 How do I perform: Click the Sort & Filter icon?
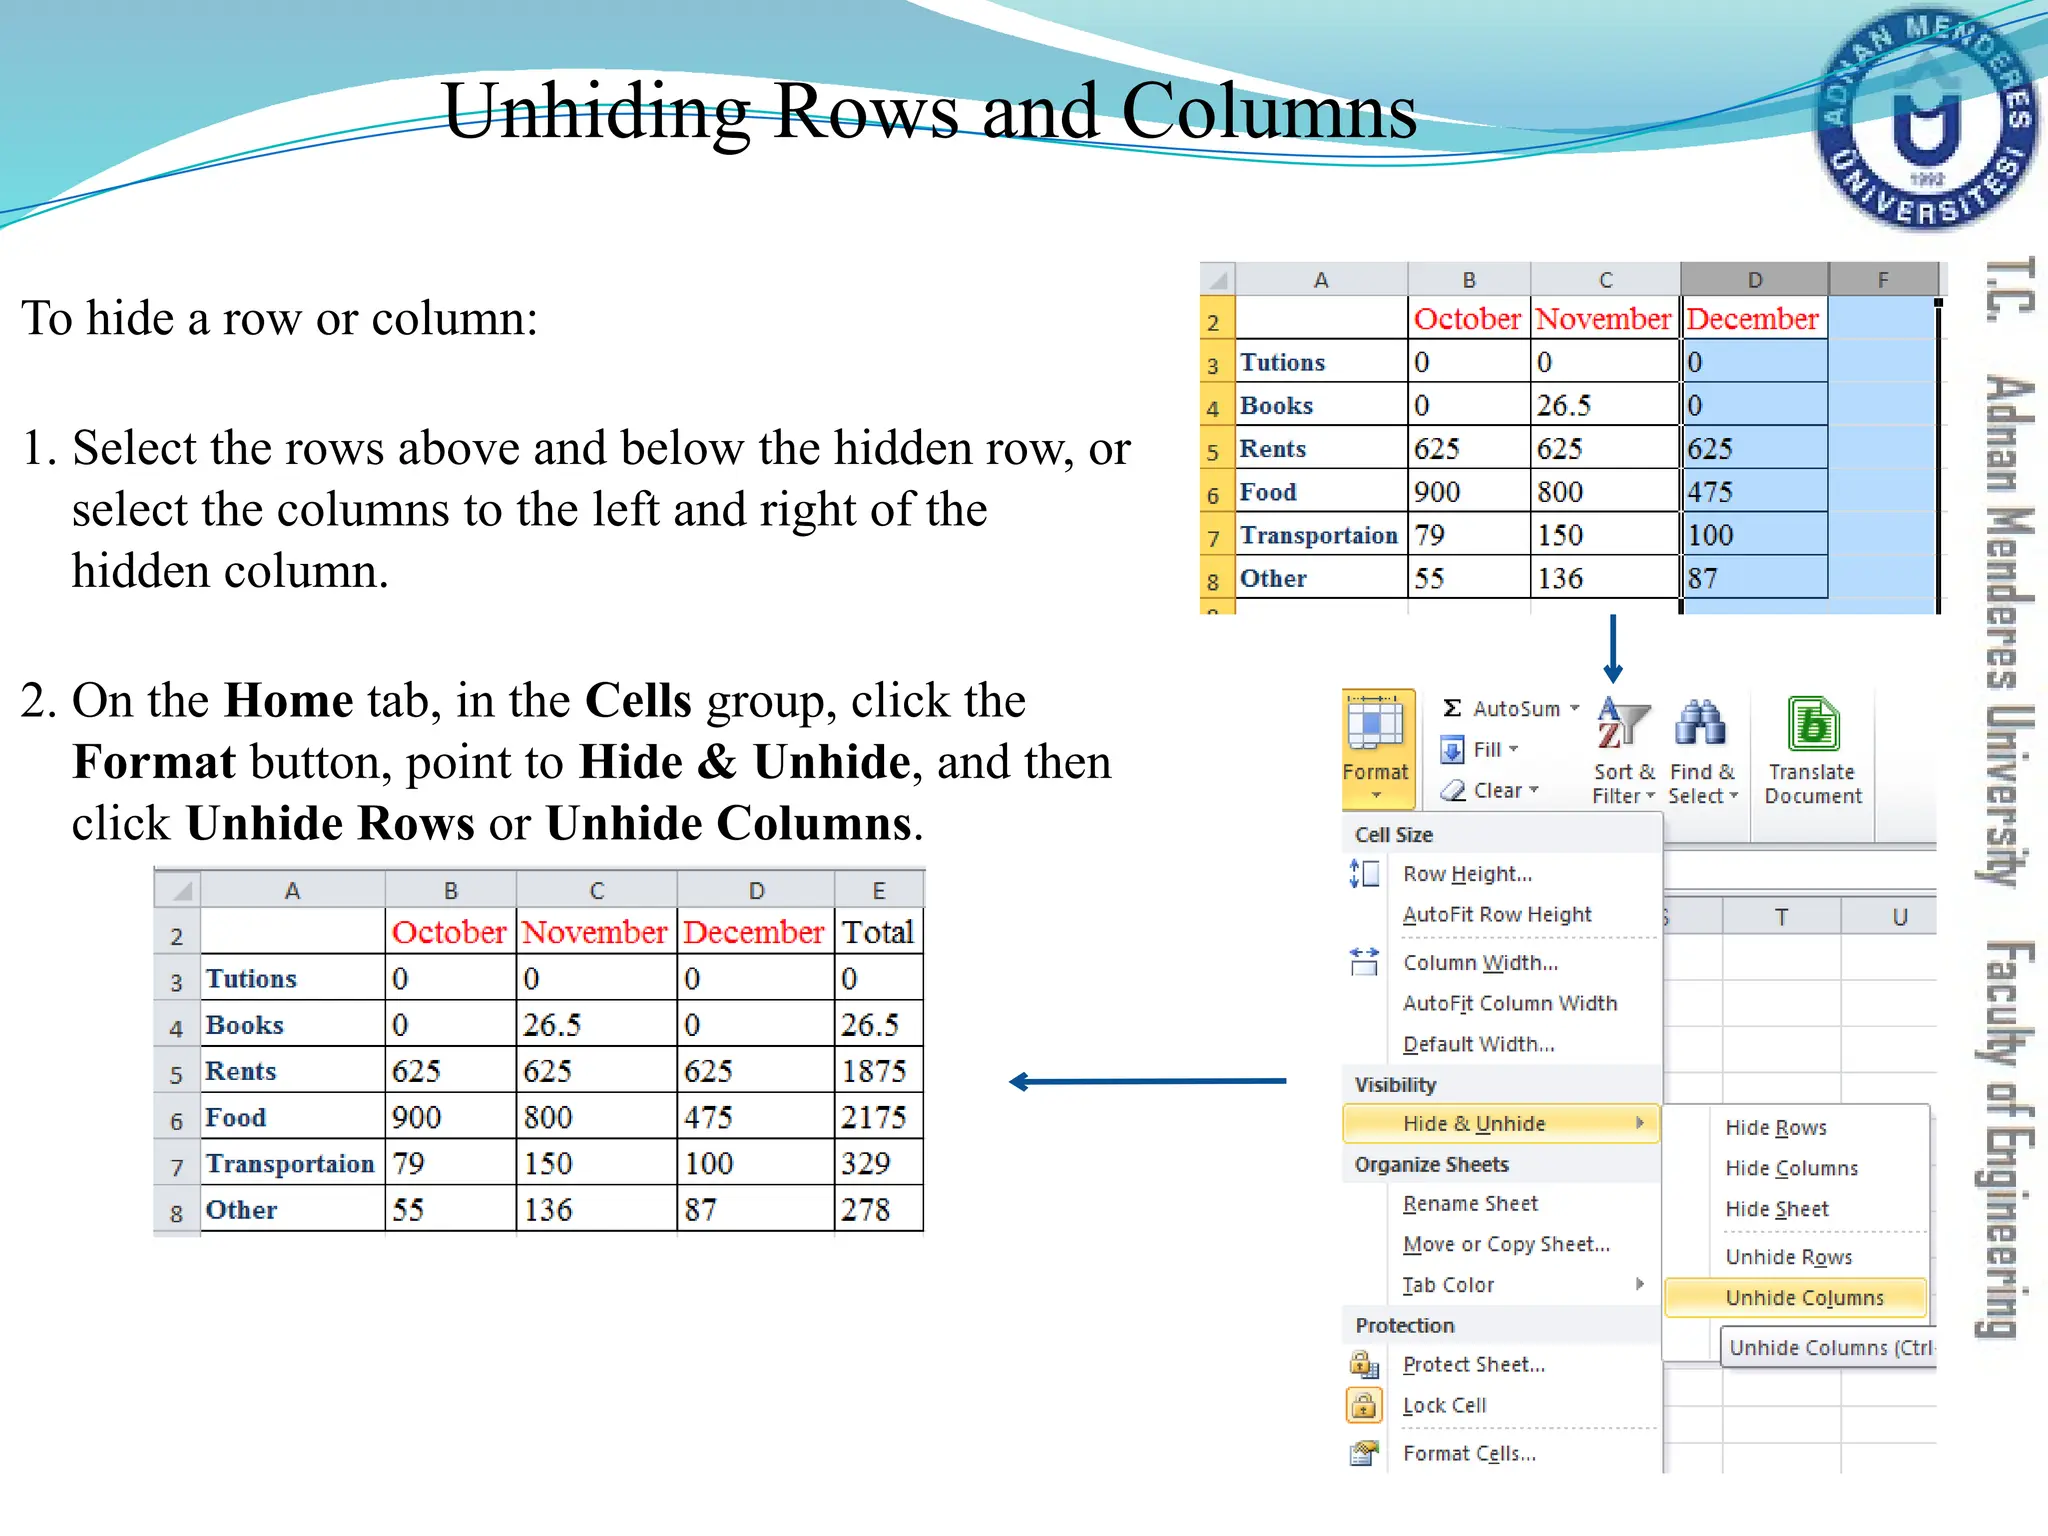[x=1623, y=725]
